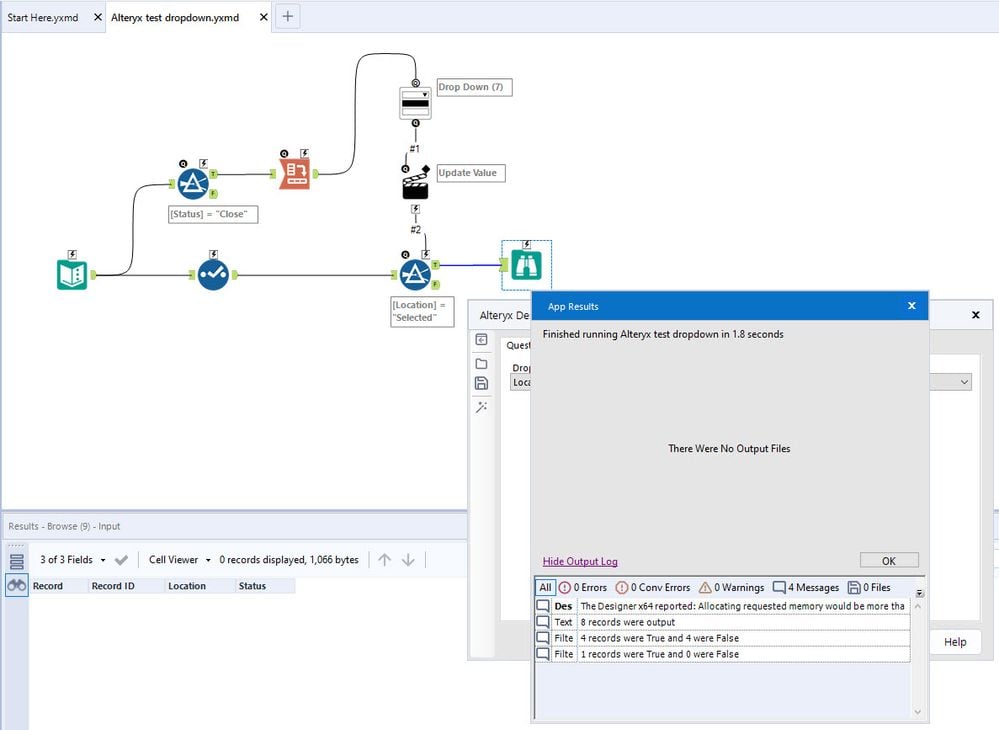Open the 3 of 3 Fields dropdown
999x730 pixels.
pyautogui.click(x=73, y=559)
